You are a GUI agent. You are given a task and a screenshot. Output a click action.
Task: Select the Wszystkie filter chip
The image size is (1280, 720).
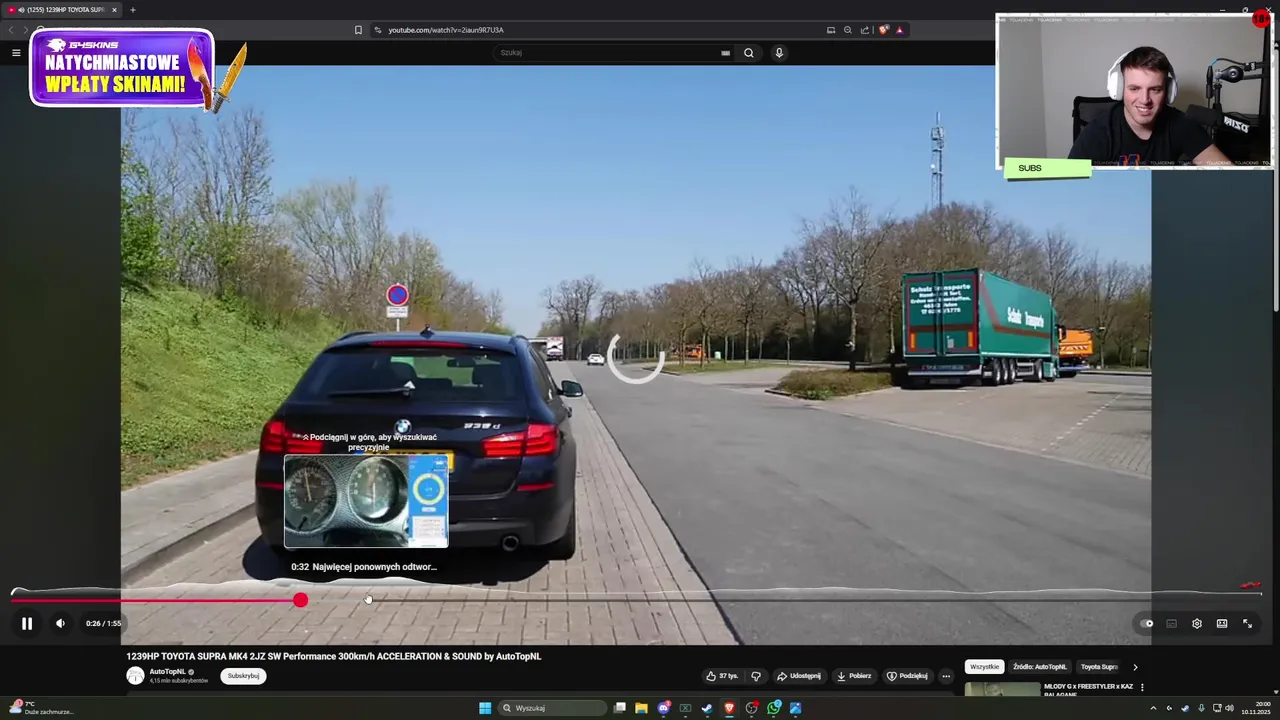pyautogui.click(x=984, y=667)
